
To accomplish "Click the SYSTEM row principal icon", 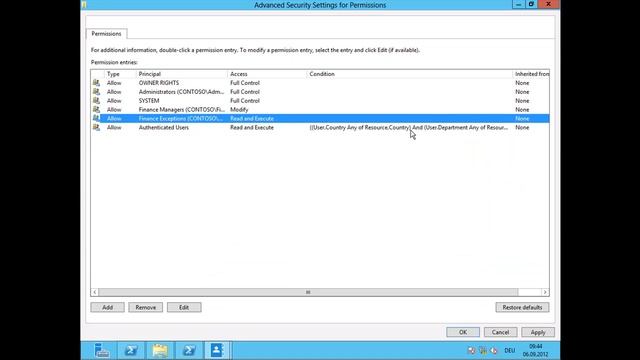I will point(96,101).
